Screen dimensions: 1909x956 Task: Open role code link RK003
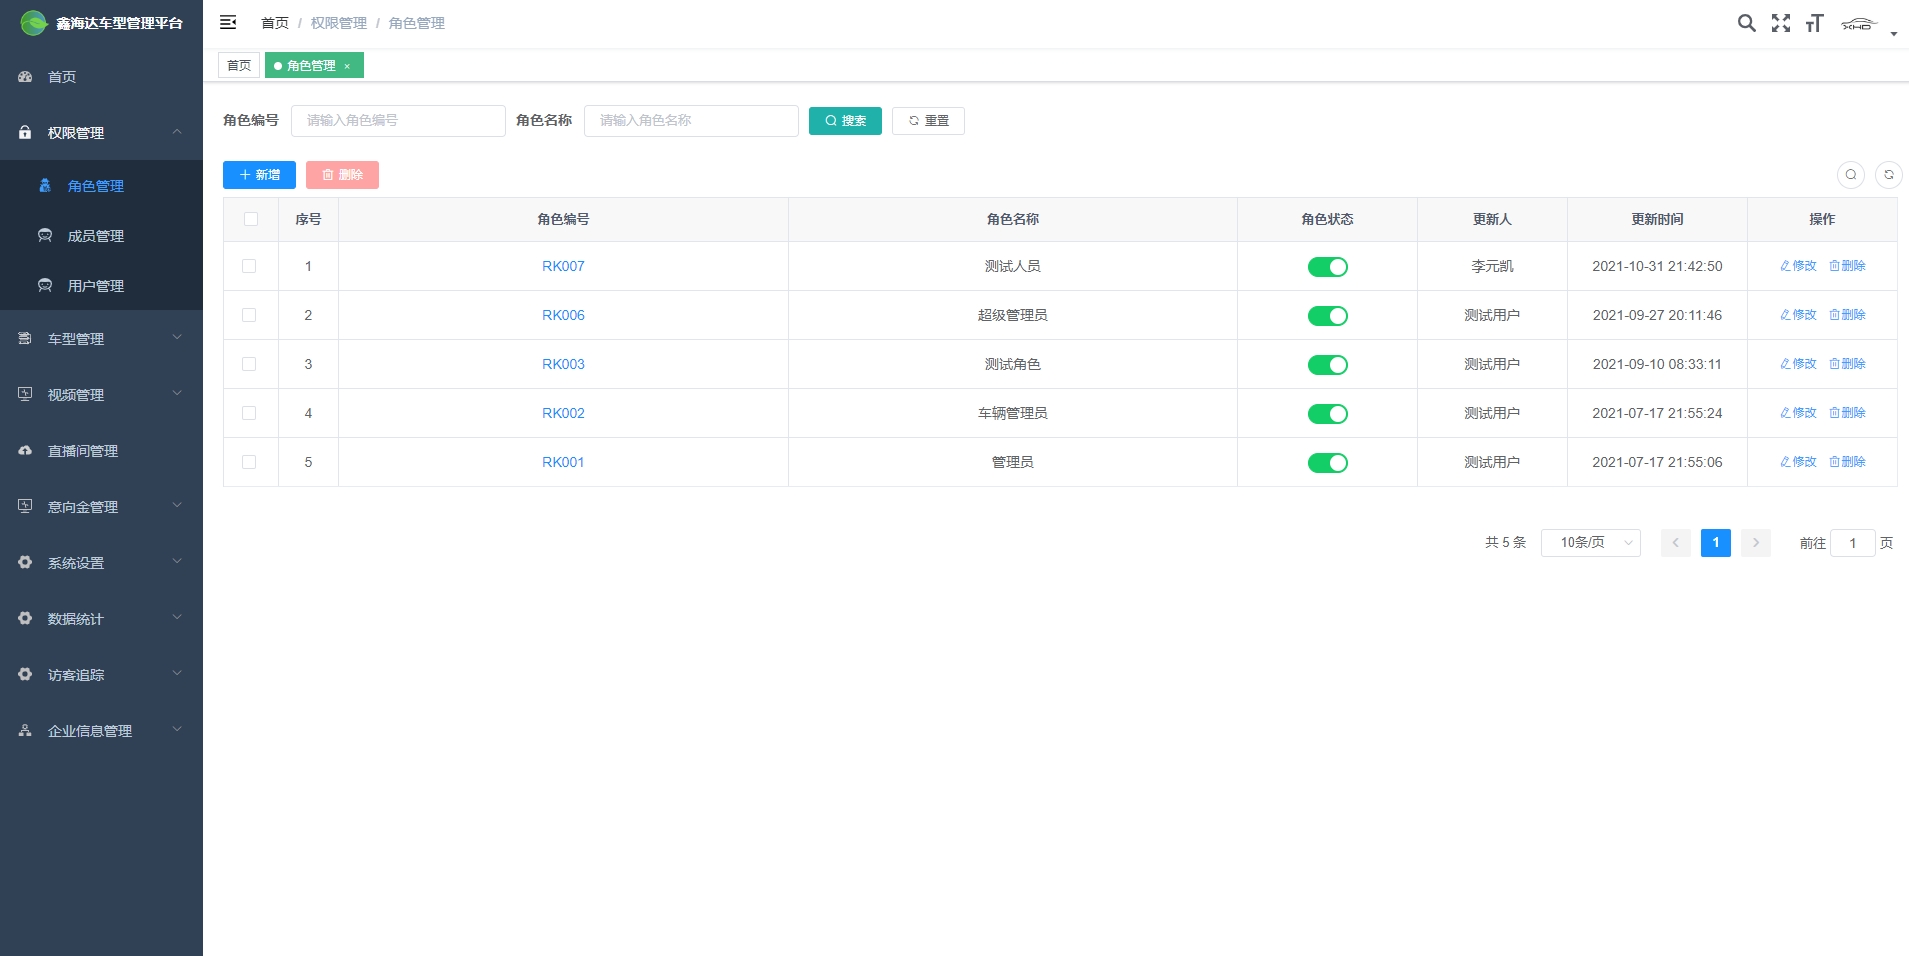[x=563, y=364]
